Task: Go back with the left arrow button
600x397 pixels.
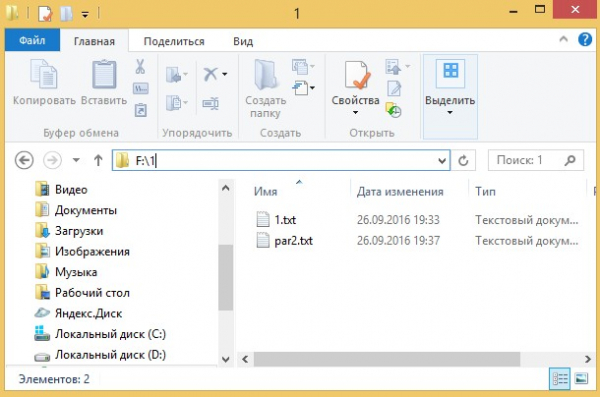Action: tap(24, 160)
